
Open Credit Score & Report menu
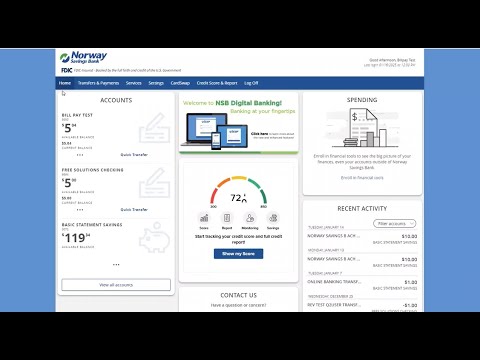pyautogui.click(x=217, y=83)
